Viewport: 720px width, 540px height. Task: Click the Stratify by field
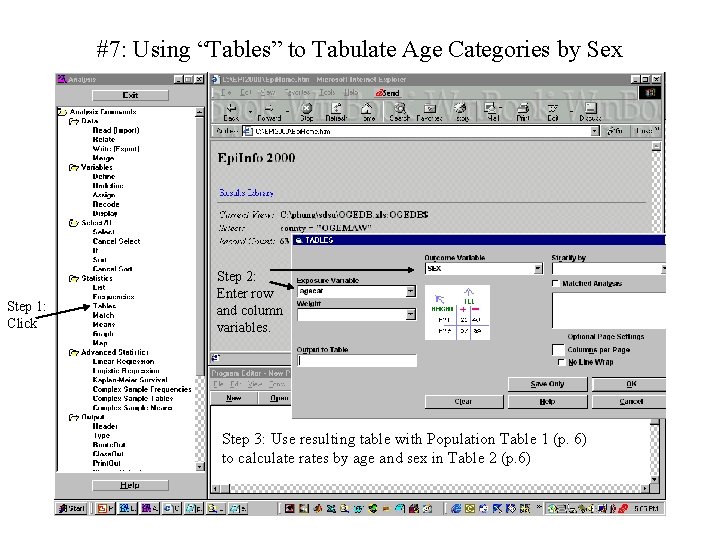608,269
